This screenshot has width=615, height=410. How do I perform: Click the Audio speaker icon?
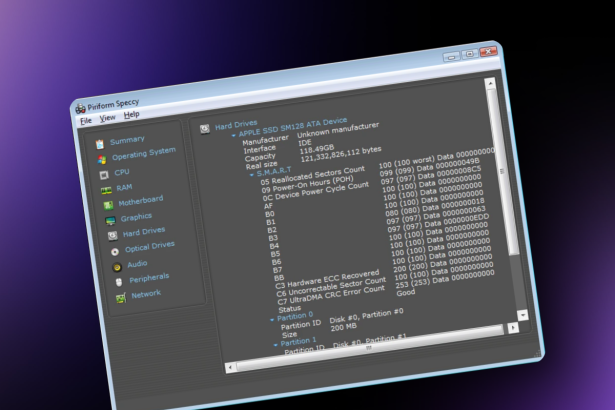click(117, 267)
